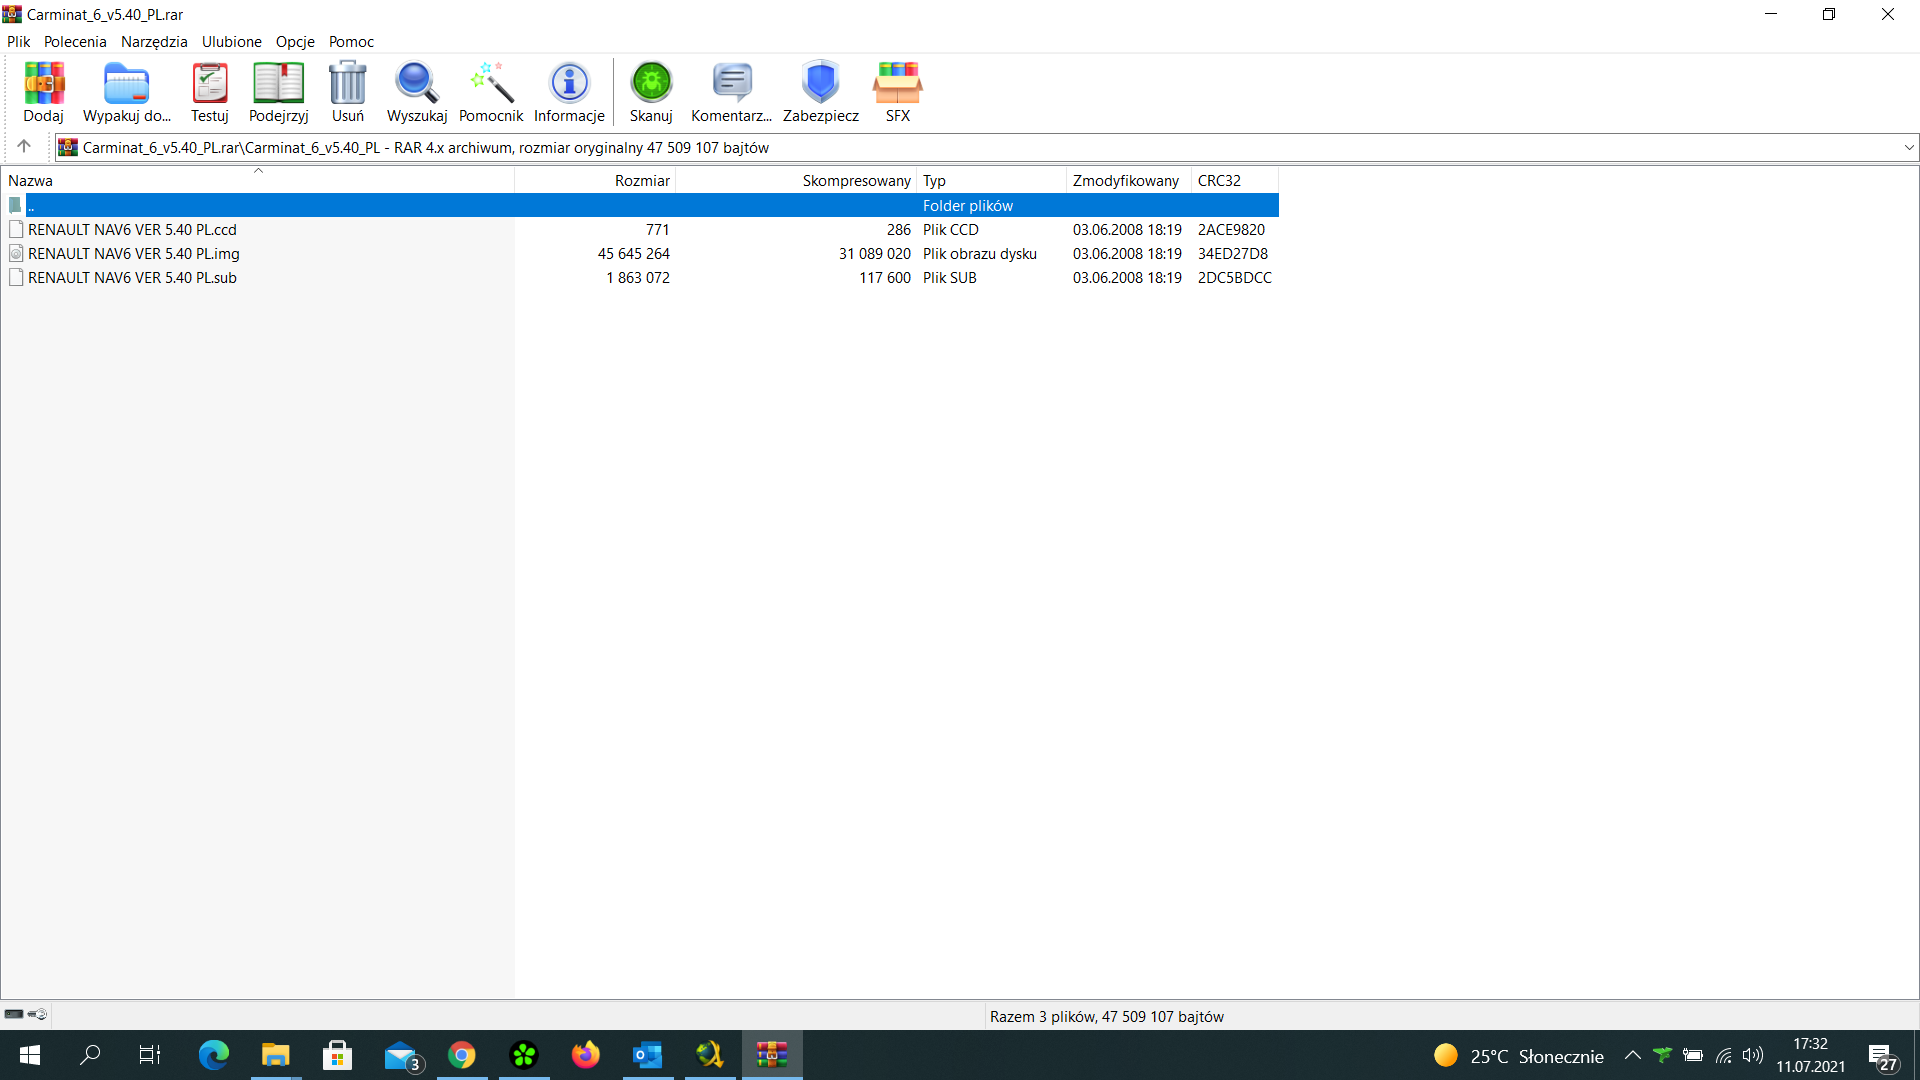This screenshot has width=1920, height=1080.
Task: Open the Narzędzia menu
Action: pos(154,42)
